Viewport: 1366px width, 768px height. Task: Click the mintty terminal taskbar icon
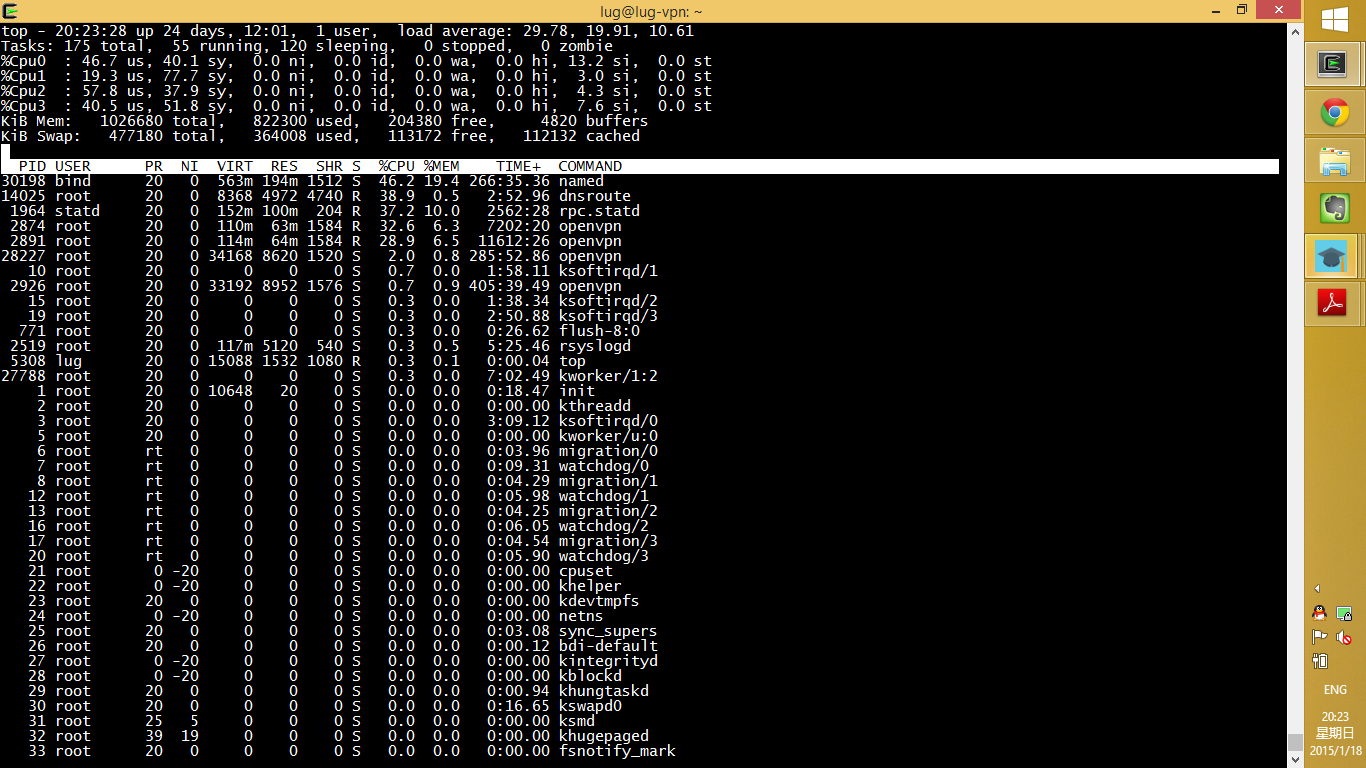coord(1334,65)
